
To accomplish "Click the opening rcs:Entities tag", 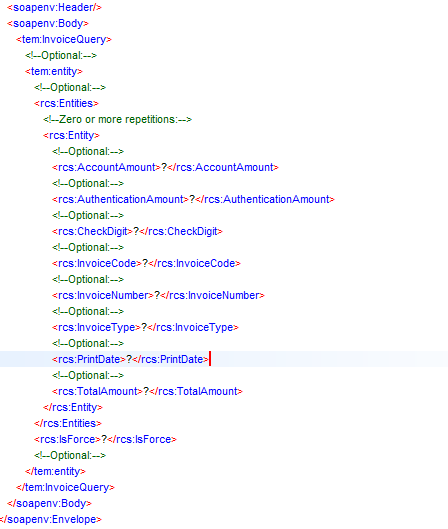I will [x=66, y=103].
